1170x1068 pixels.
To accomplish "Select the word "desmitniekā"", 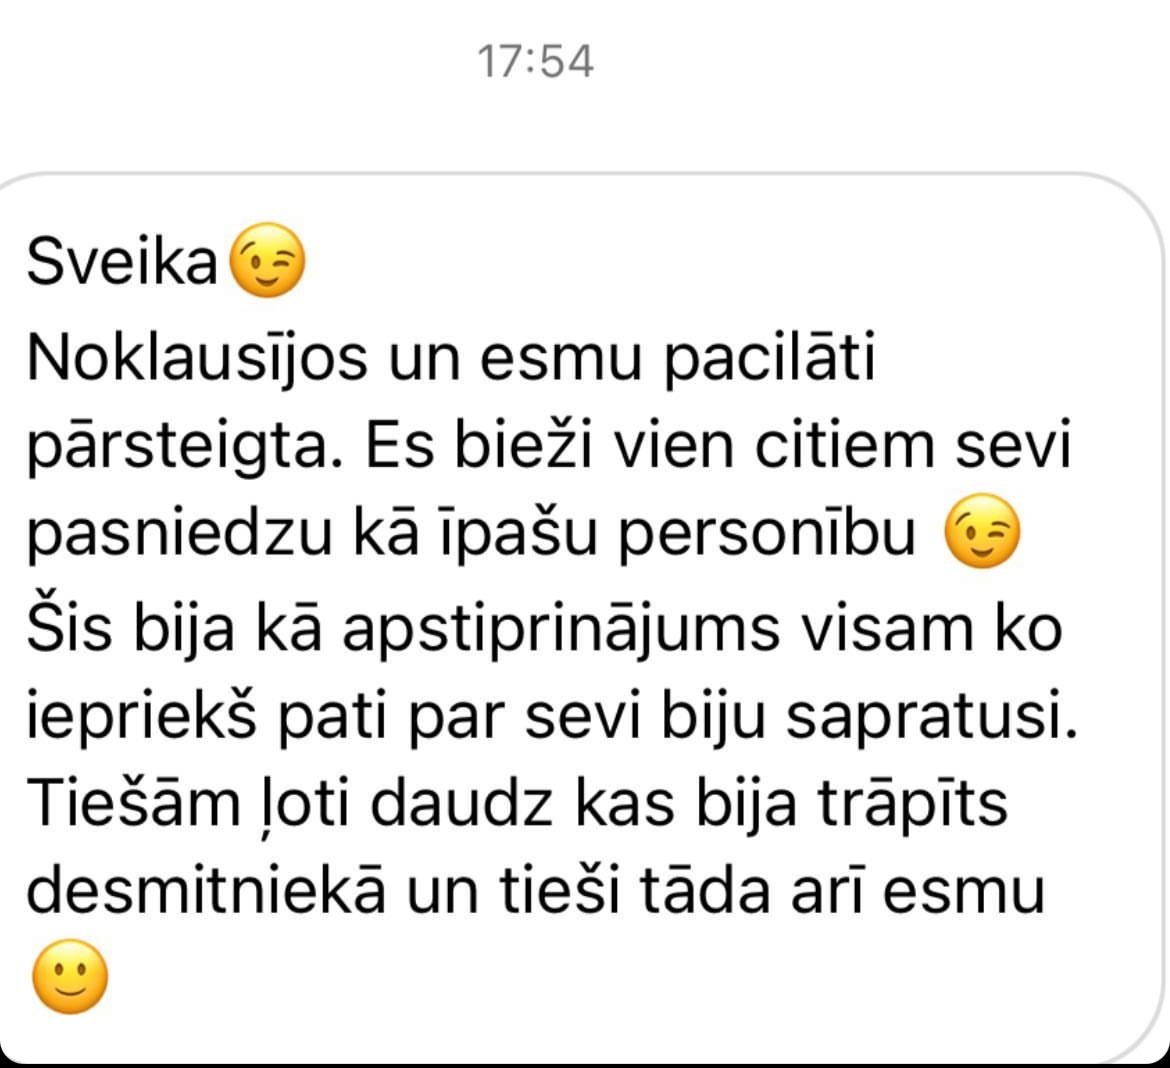I will tap(206, 892).
